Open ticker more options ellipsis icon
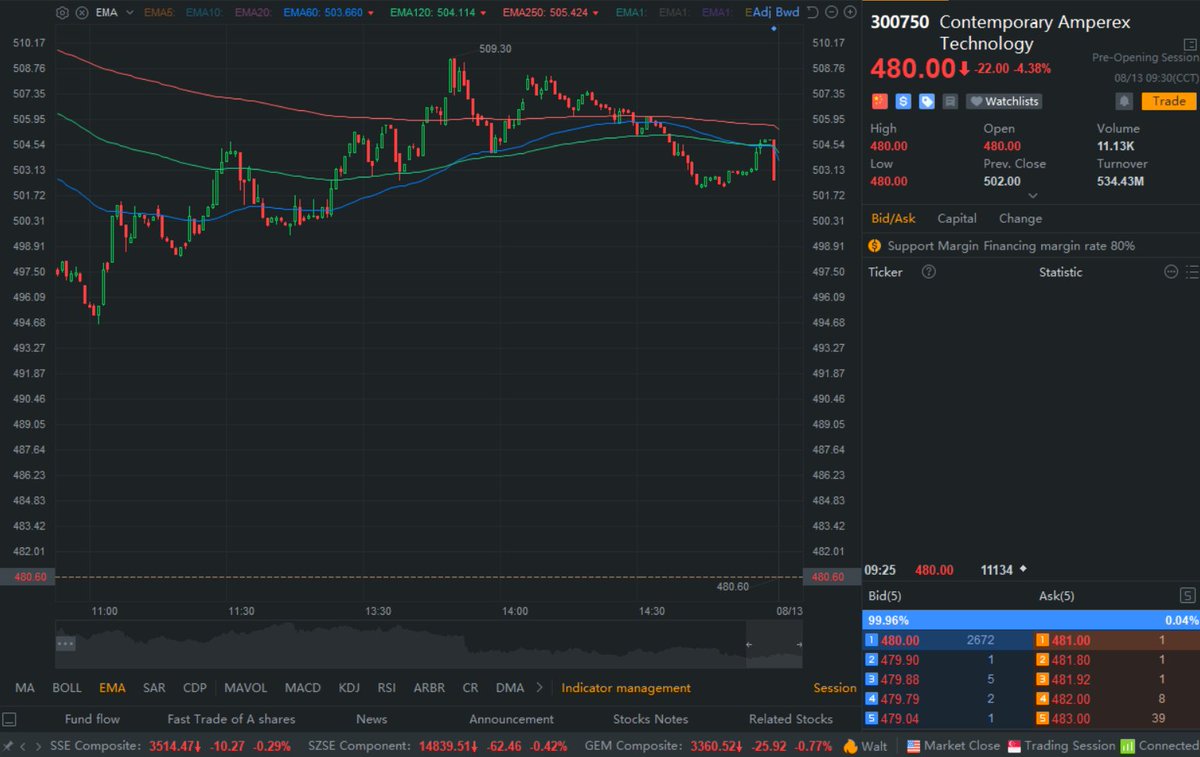Image resolution: width=1200 pixels, height=757 pixels. coord(1171,272)
